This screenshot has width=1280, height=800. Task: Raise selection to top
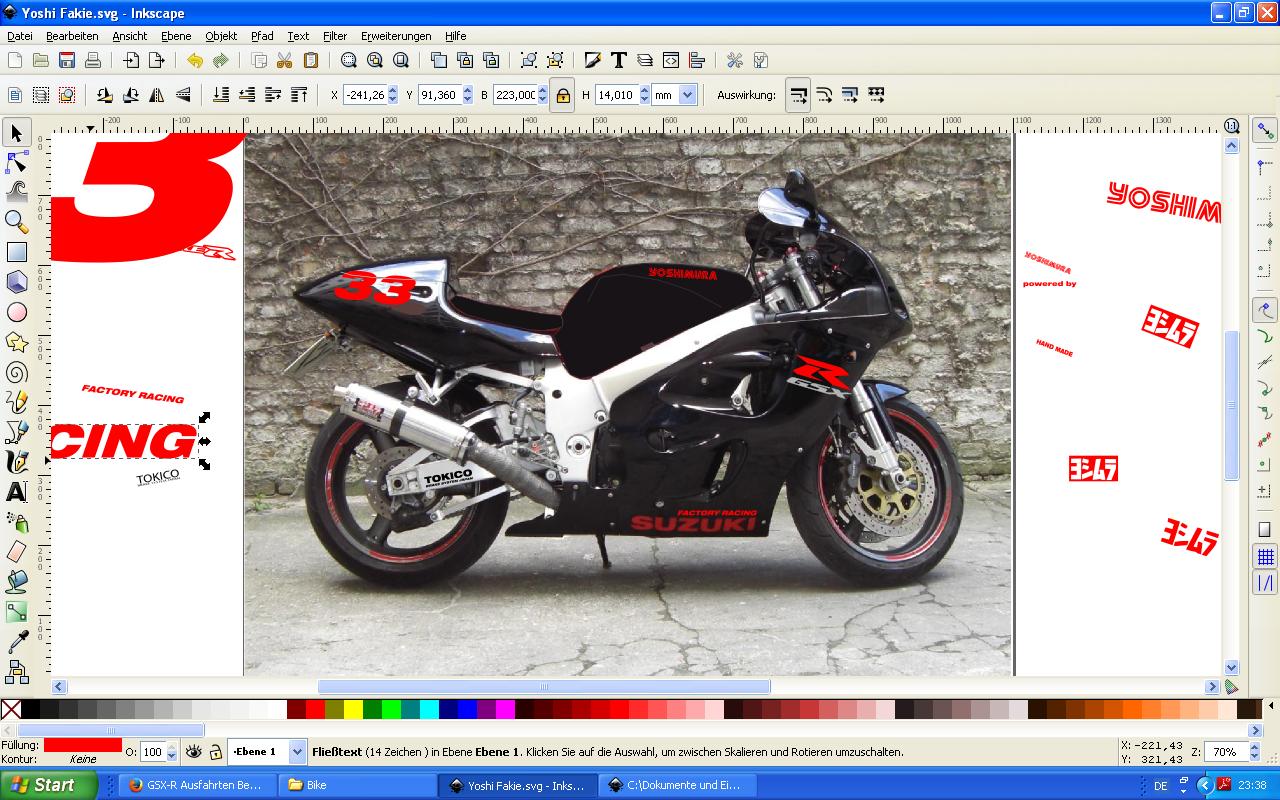(x=299, y=95)
